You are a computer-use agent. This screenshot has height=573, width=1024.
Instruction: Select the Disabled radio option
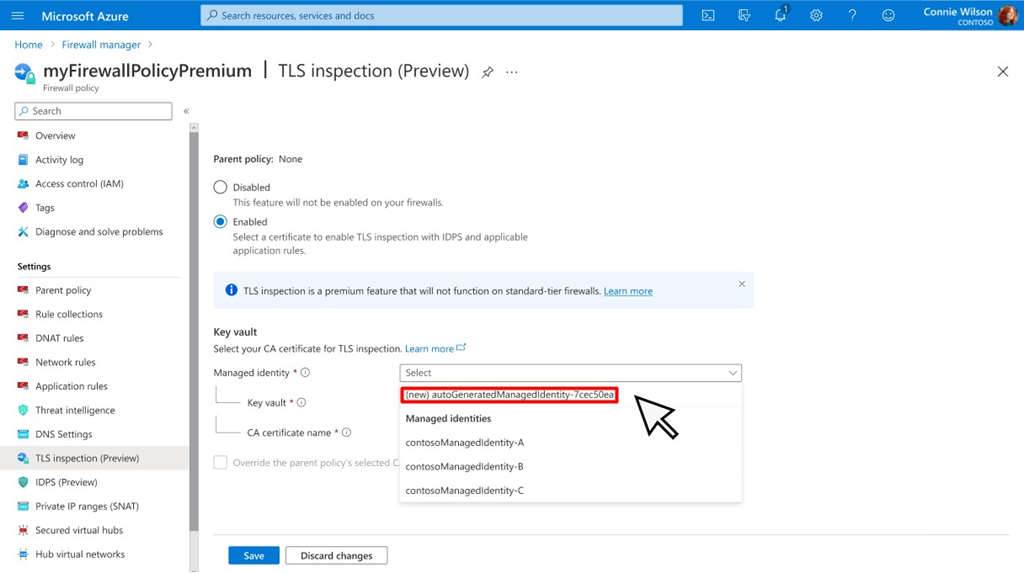pyautogui.click(x=221, y=187)
